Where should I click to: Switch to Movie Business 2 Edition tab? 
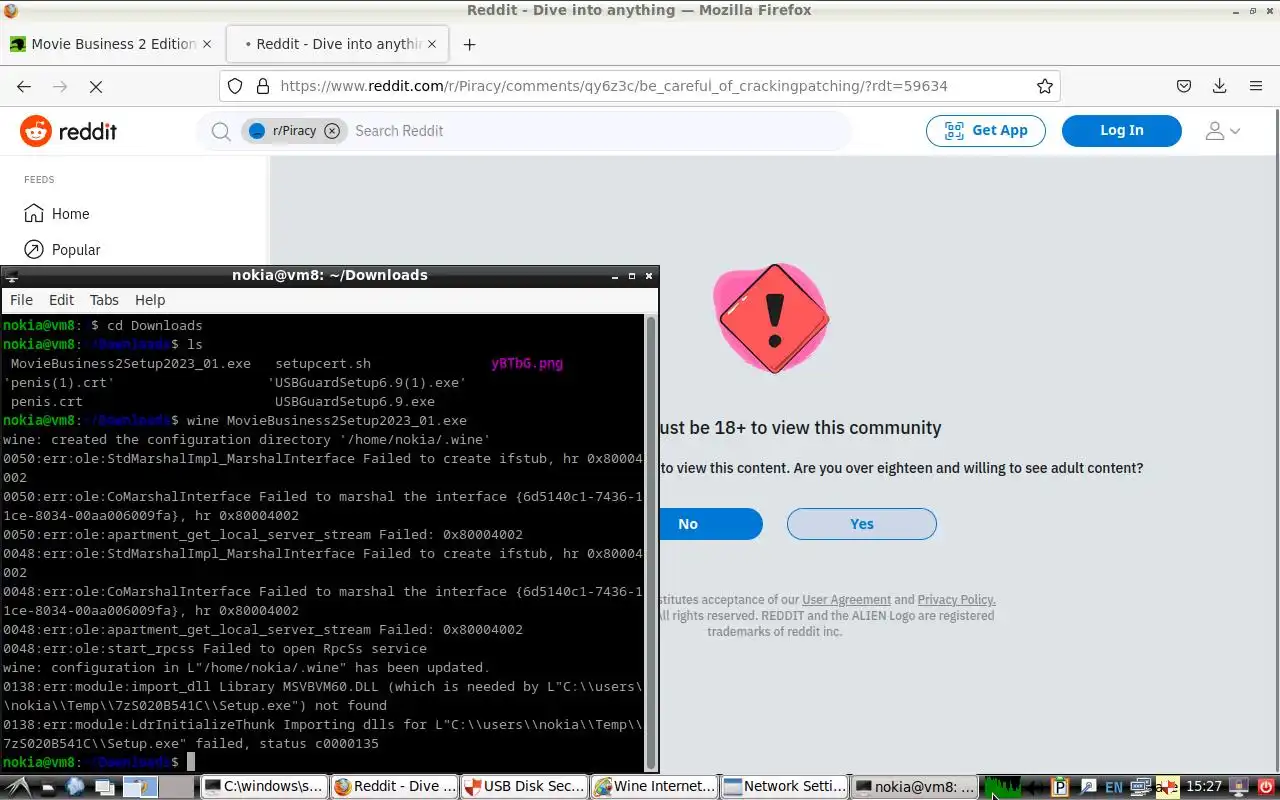111,44
